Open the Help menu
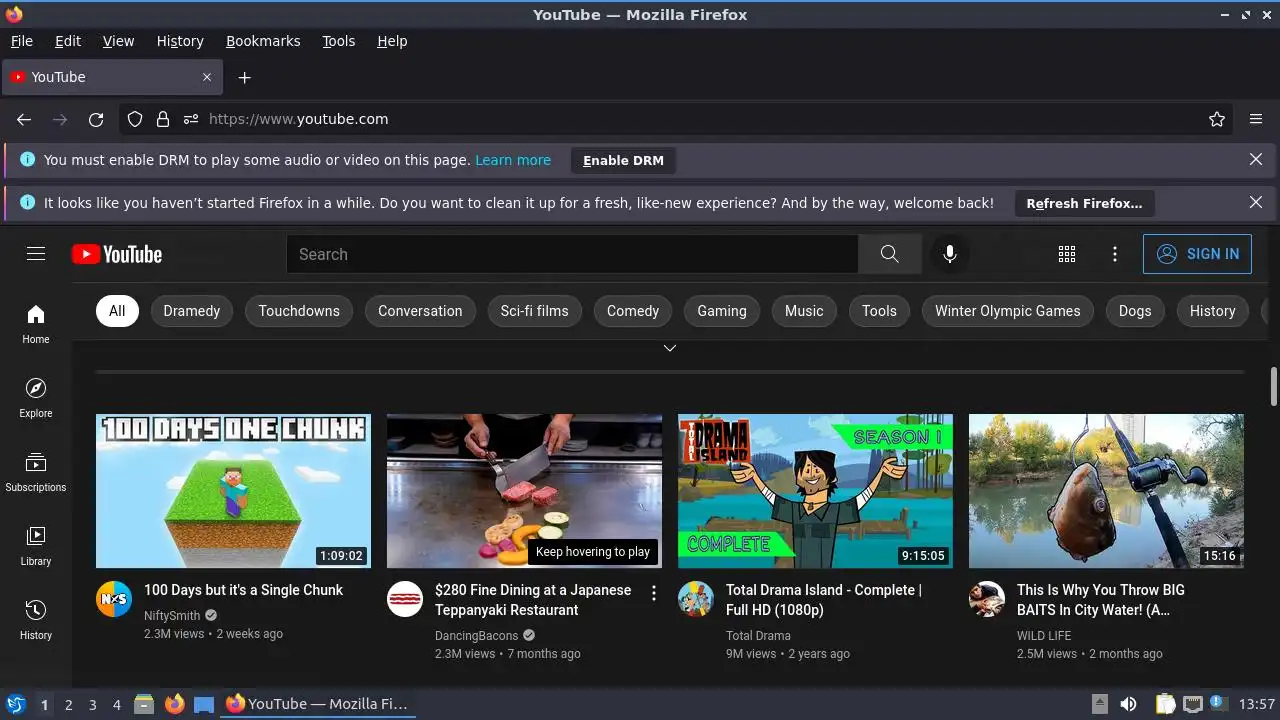The height and width of the screenshot is (720, 1280). (x=392, y=41)
